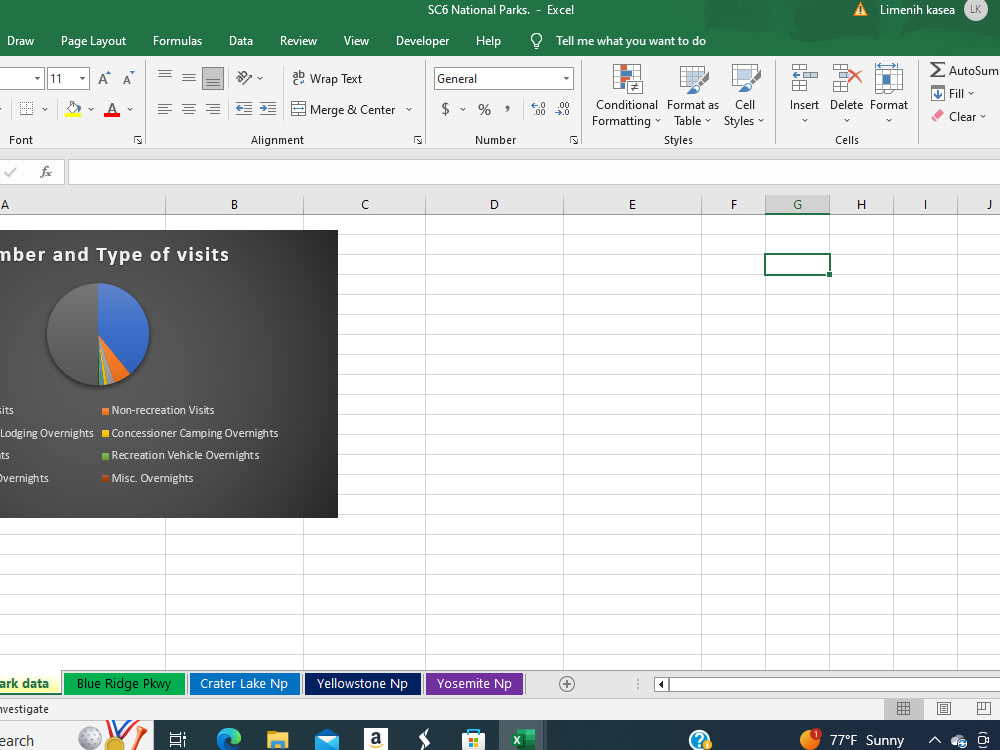Click the Insert Function fx button
1000x750 pixels.
pos(45,172)
